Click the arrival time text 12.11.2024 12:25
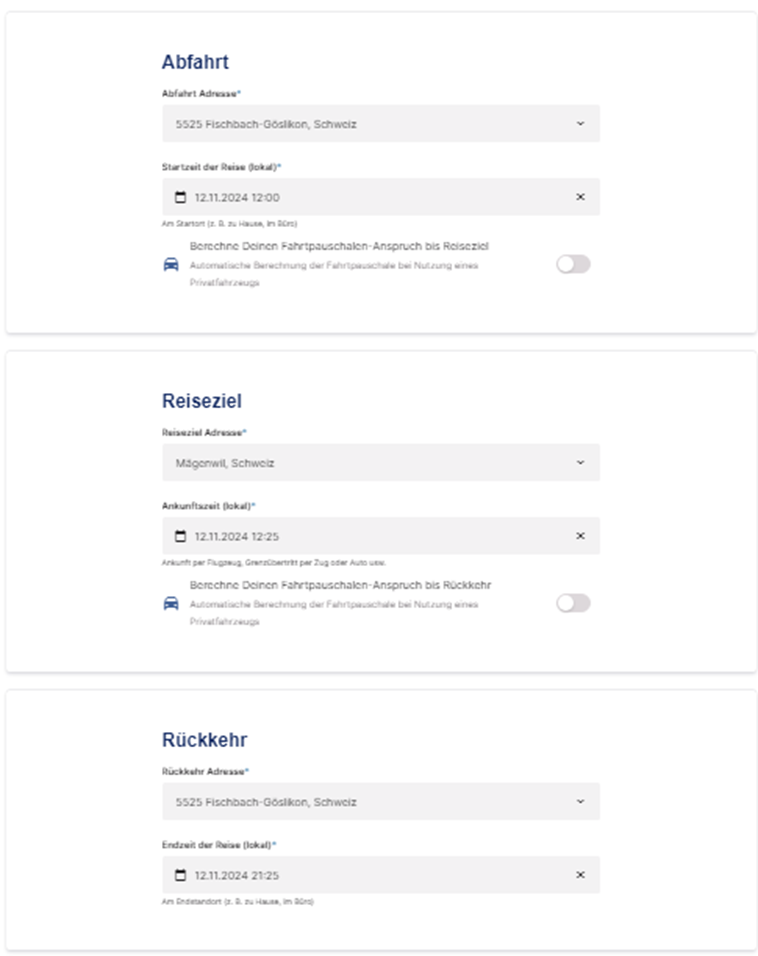 (x=237, y=537)
